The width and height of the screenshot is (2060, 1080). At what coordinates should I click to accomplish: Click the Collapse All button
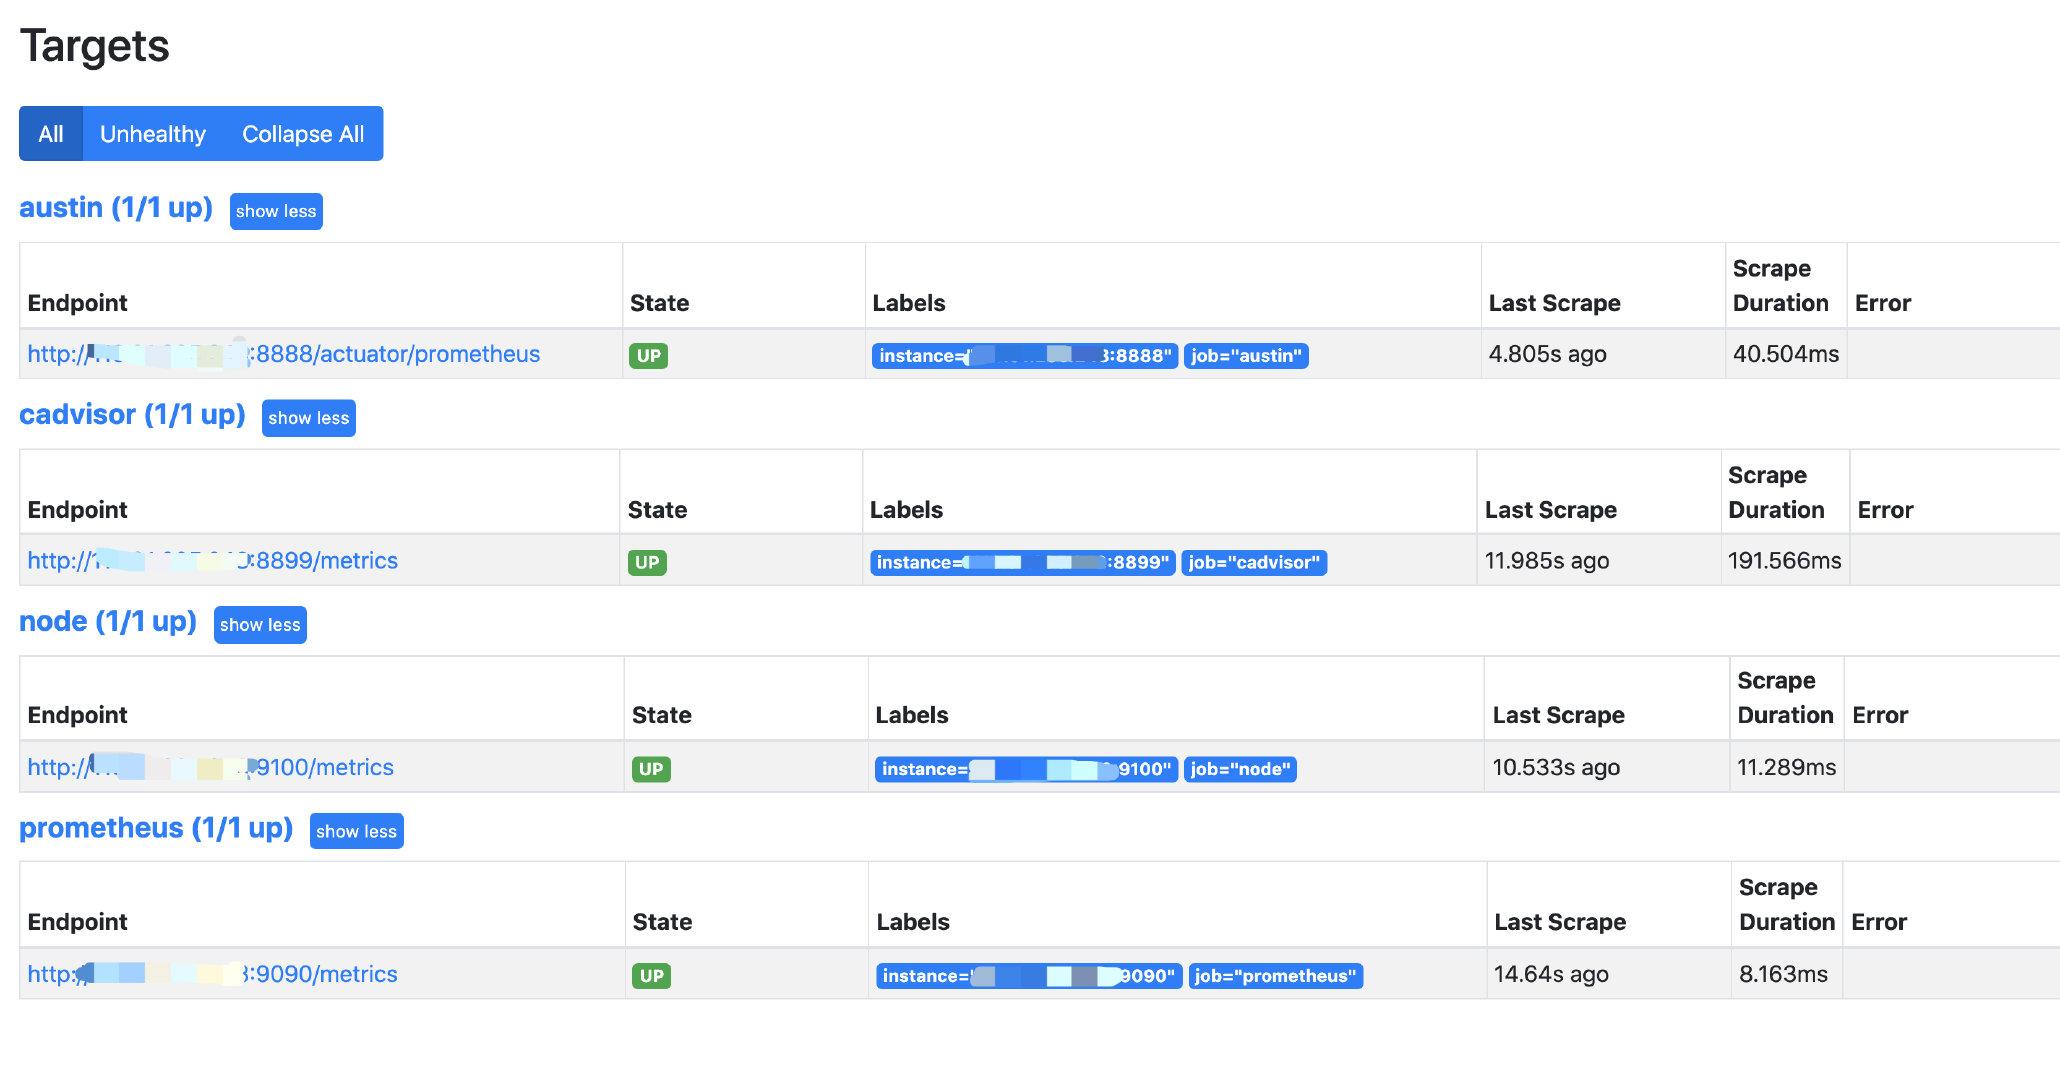[x=302, y=134]
